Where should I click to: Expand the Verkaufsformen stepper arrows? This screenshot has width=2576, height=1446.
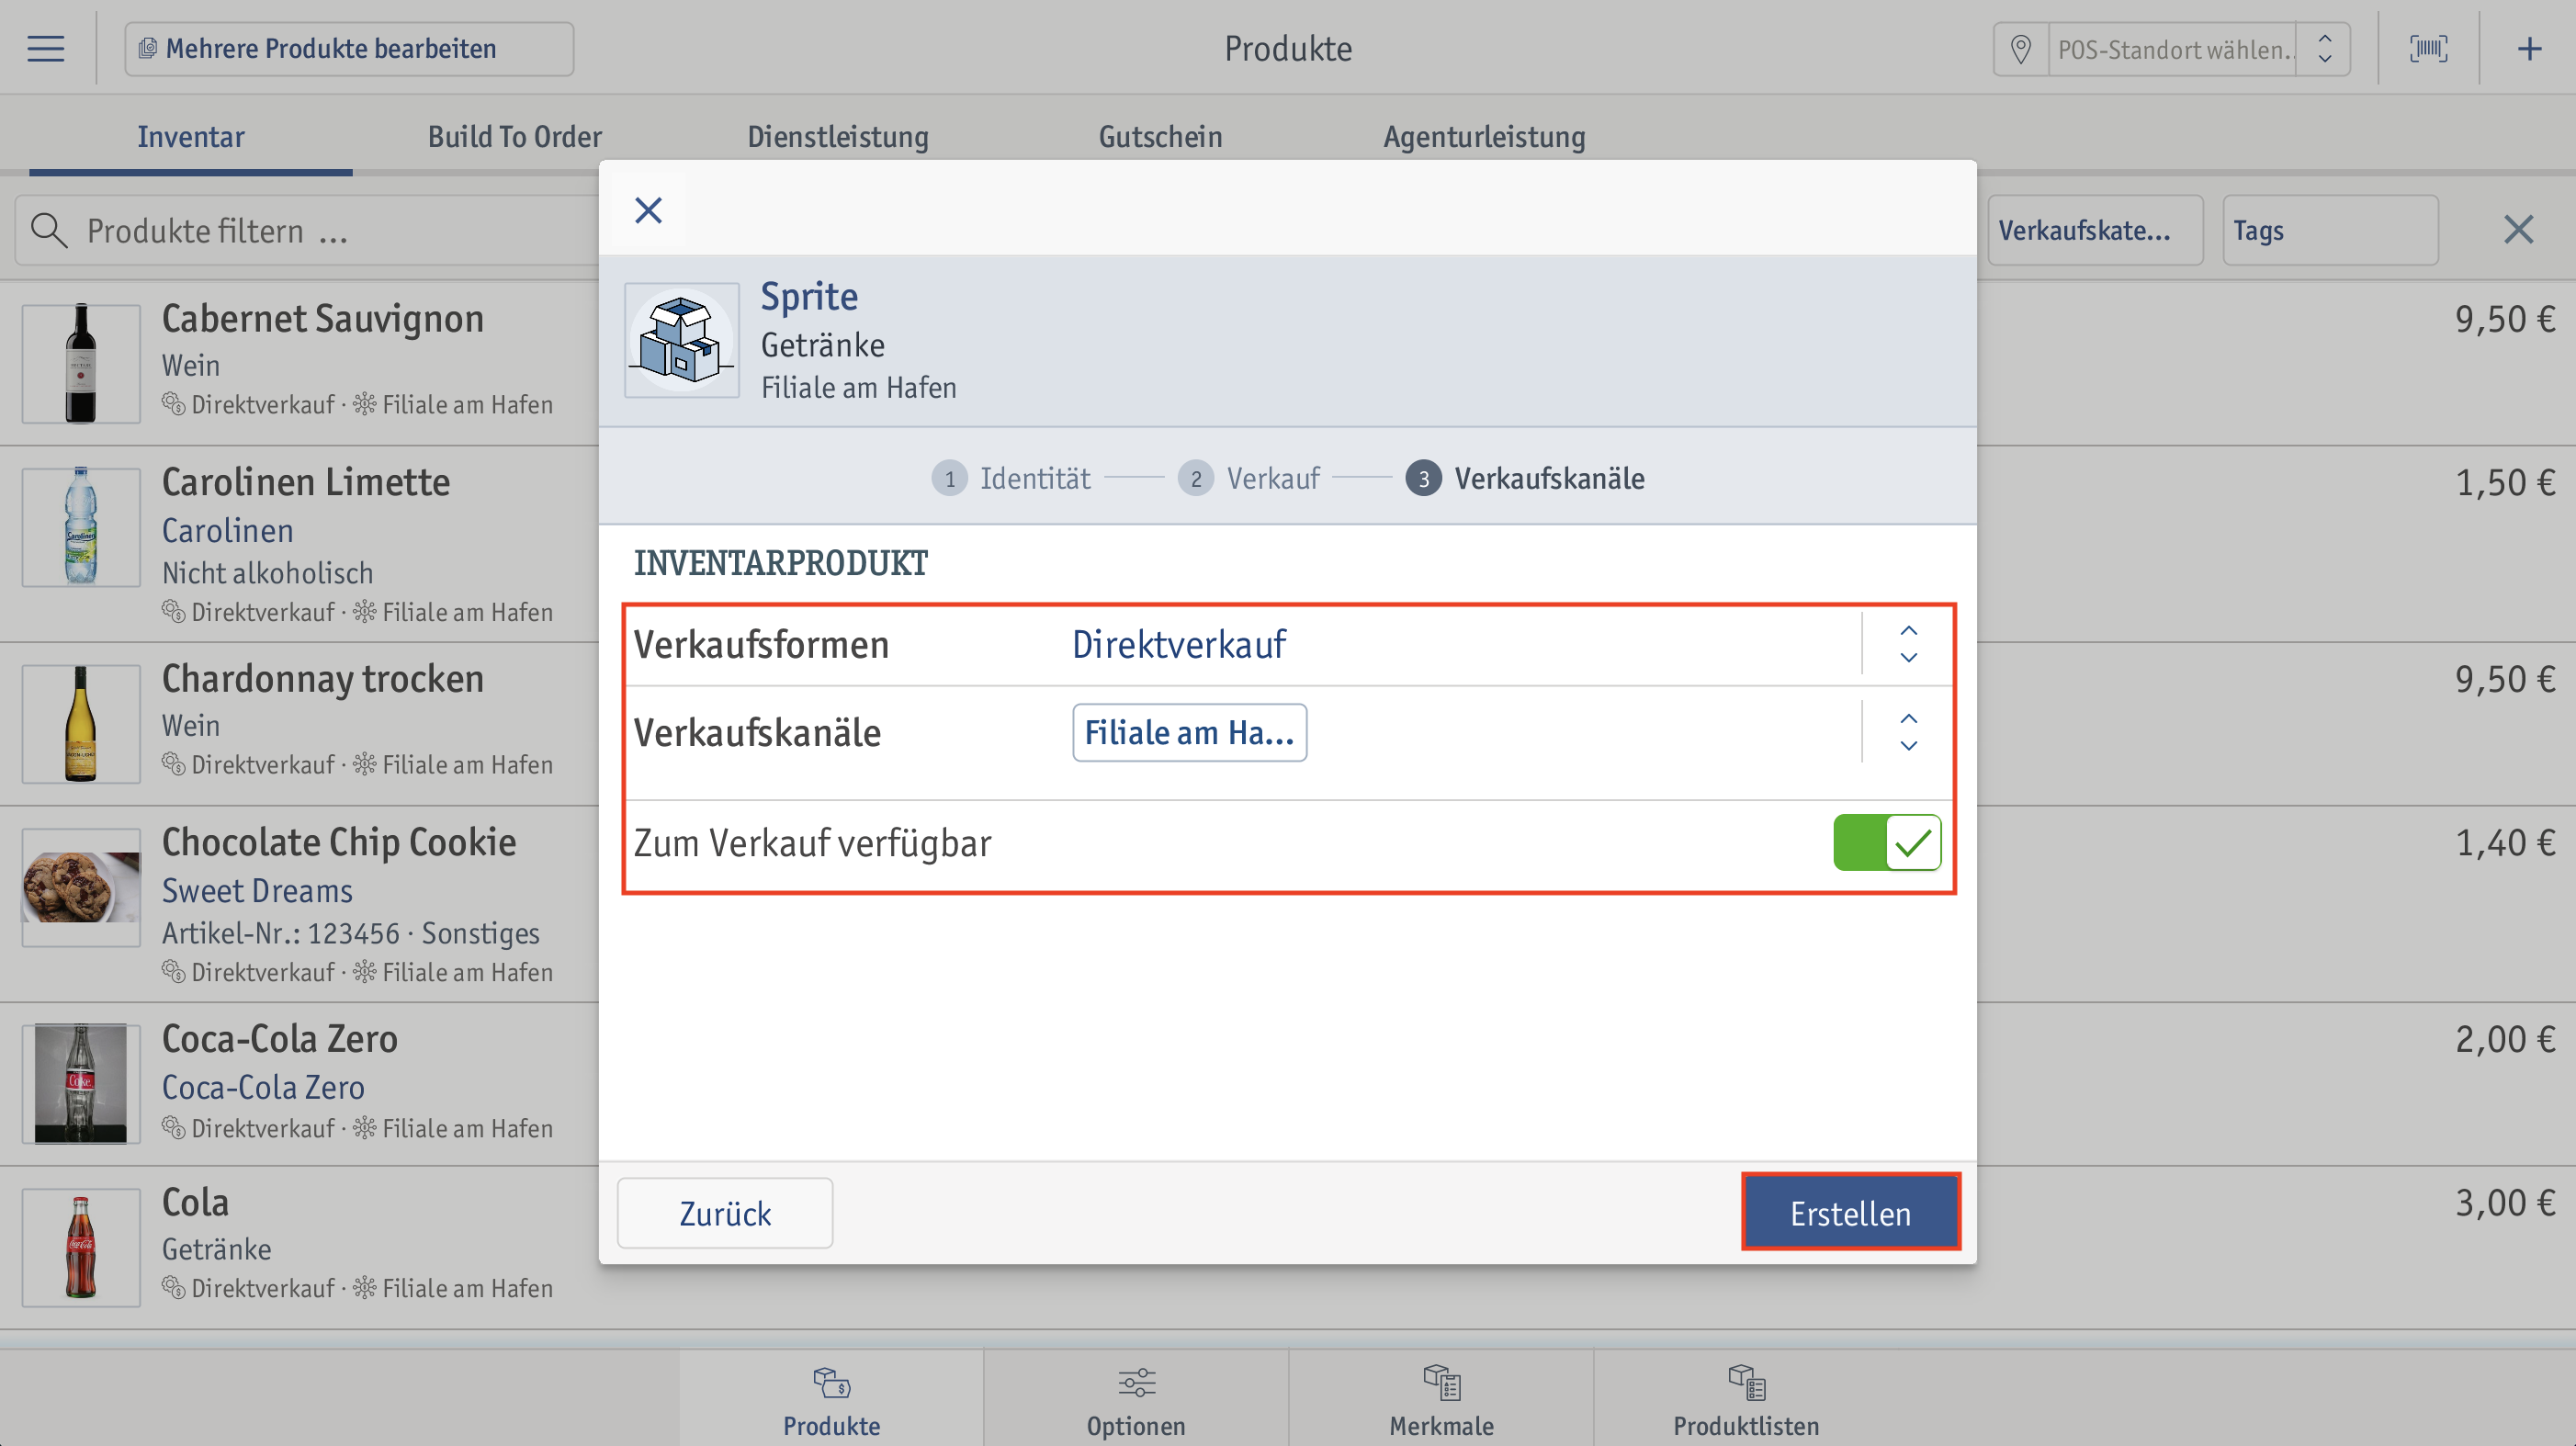click(1908, 644)
